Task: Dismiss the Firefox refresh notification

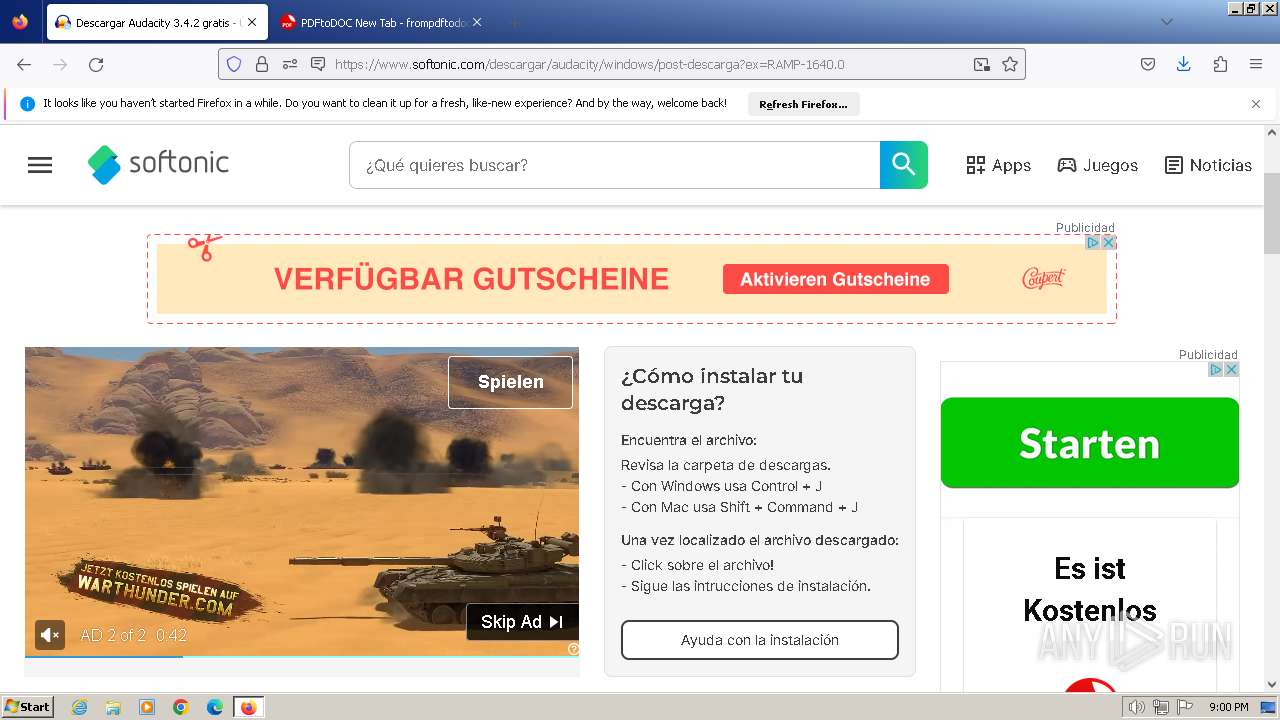Action: click(x=1256, y=104)
